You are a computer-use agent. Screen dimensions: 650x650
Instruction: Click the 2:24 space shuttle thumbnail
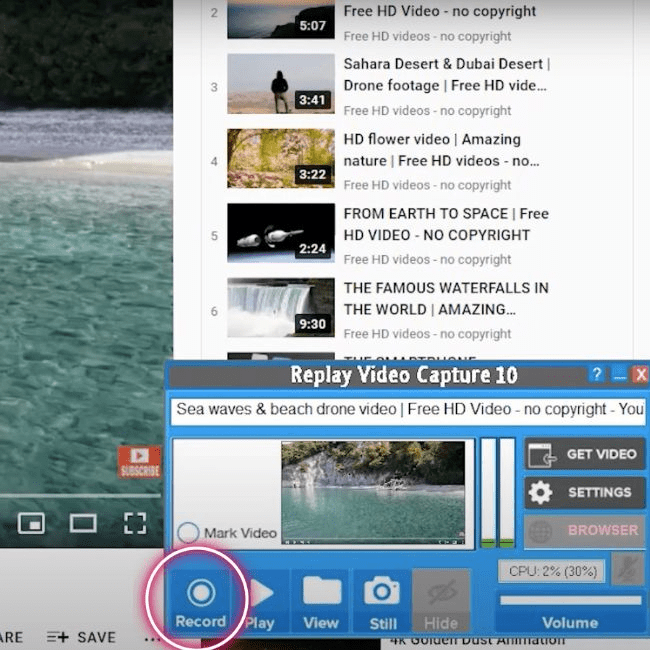point(281,233)
